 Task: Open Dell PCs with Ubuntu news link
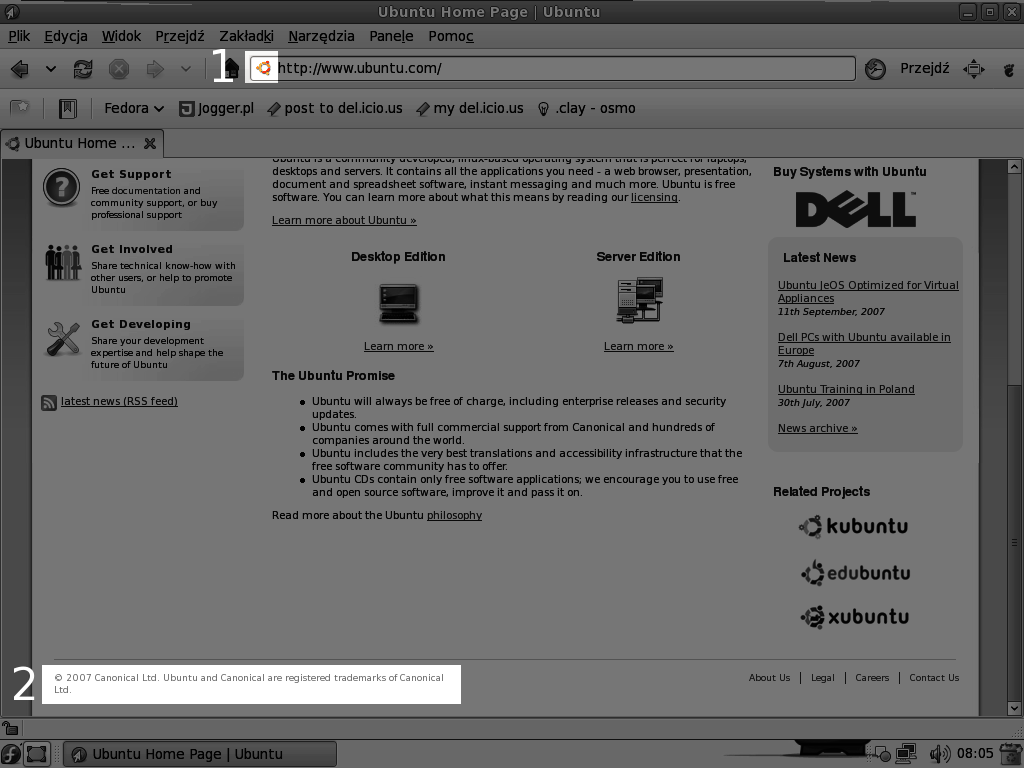864,344
